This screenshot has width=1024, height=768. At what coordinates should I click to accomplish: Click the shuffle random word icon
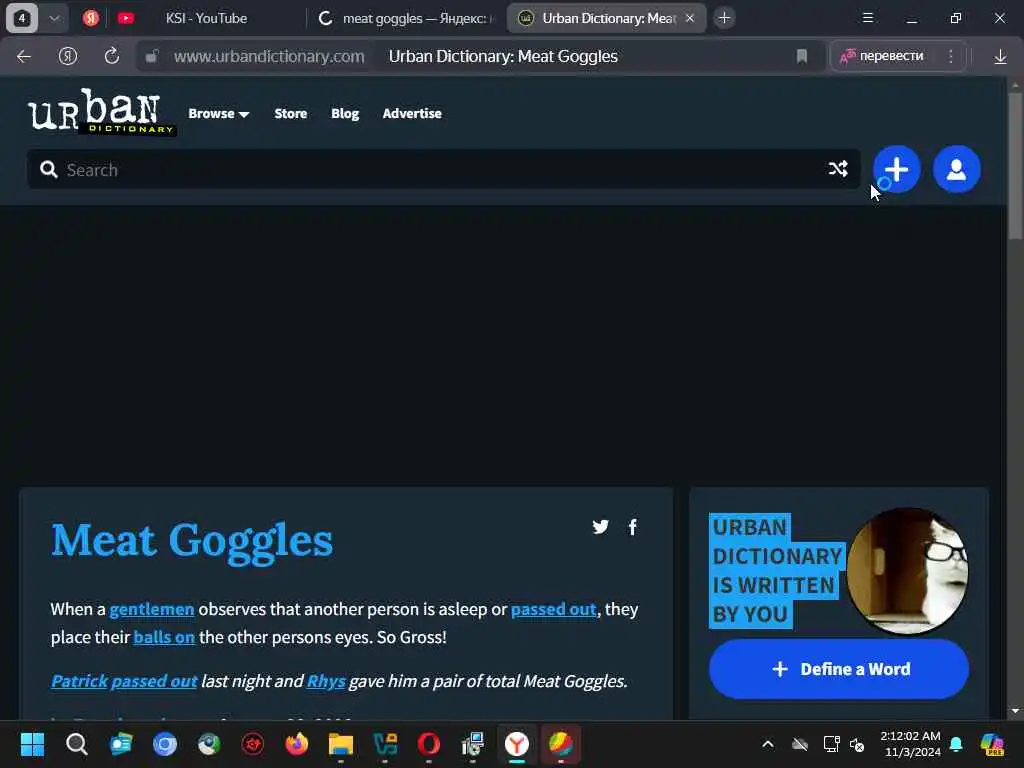click(x=839, y=169)
